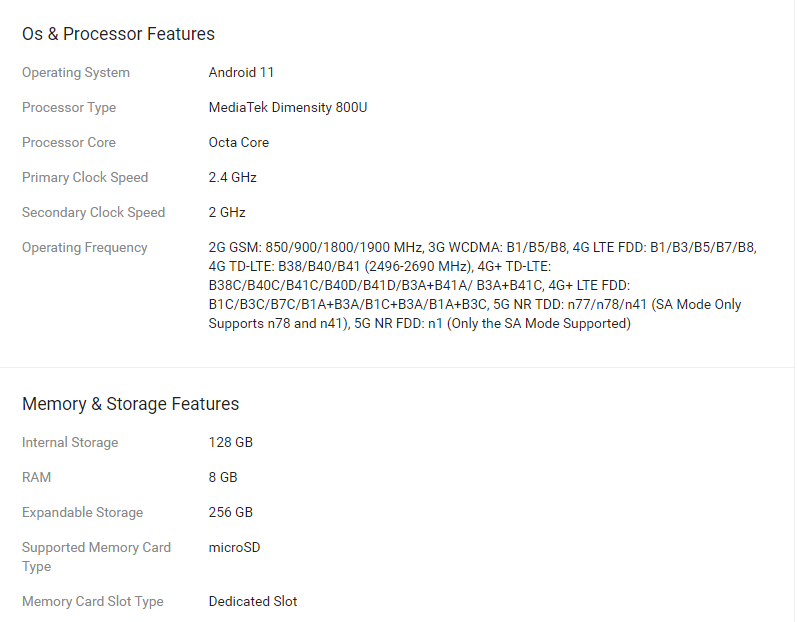
Task: Click the Os & Processor Features heading
Action: pos(118,34)
